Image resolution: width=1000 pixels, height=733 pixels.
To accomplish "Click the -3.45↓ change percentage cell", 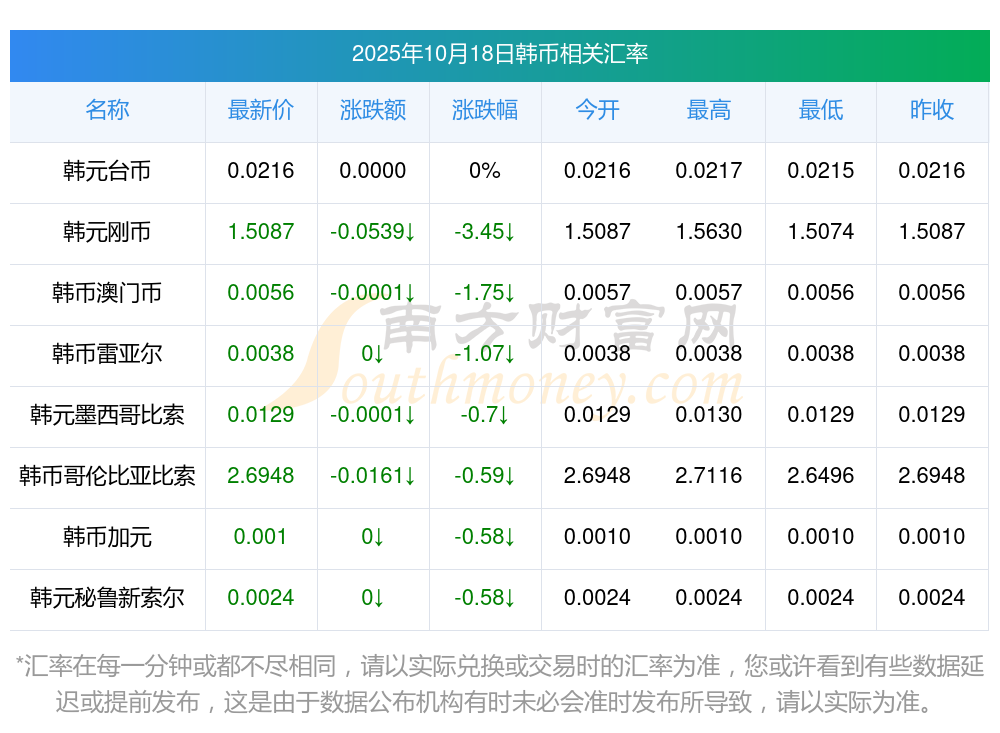I will (485, 232).
